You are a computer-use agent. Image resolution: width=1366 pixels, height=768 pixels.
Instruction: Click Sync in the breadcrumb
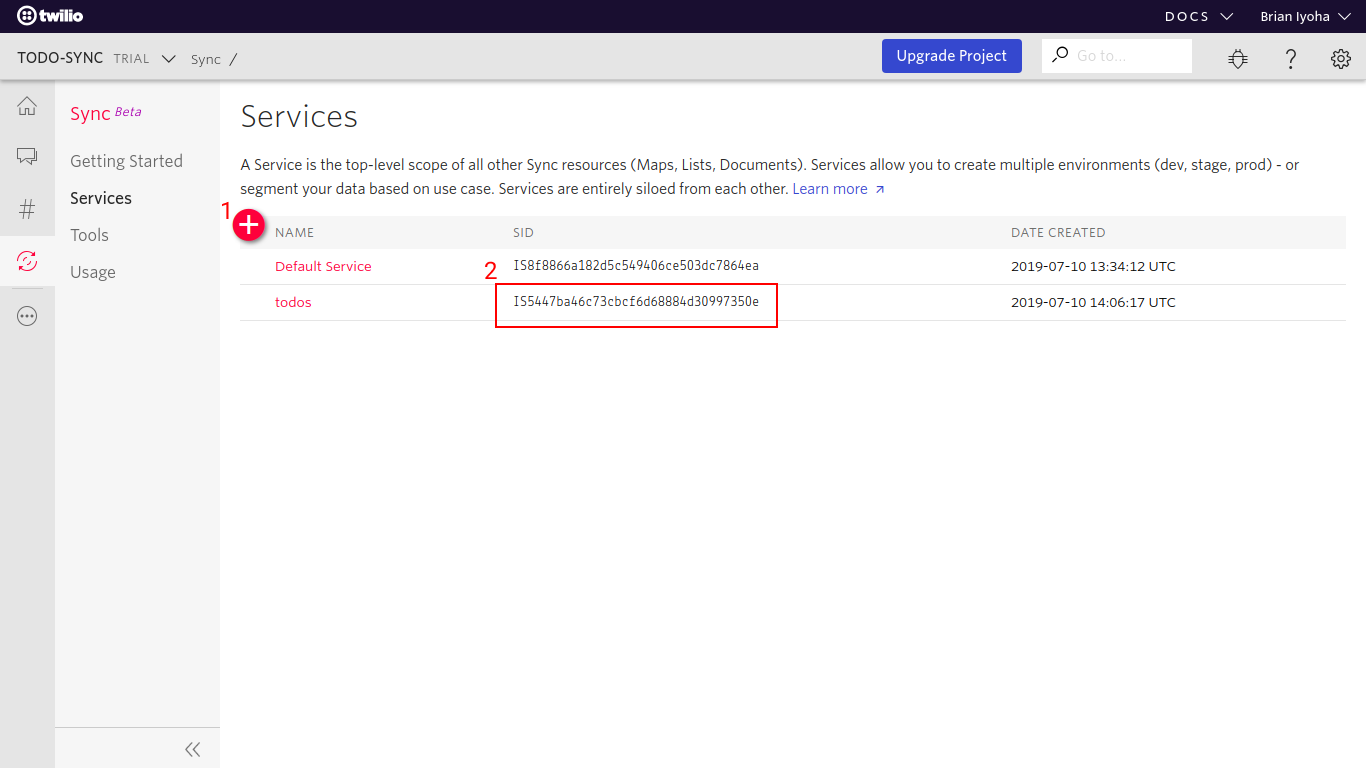(x=206, y=59)
